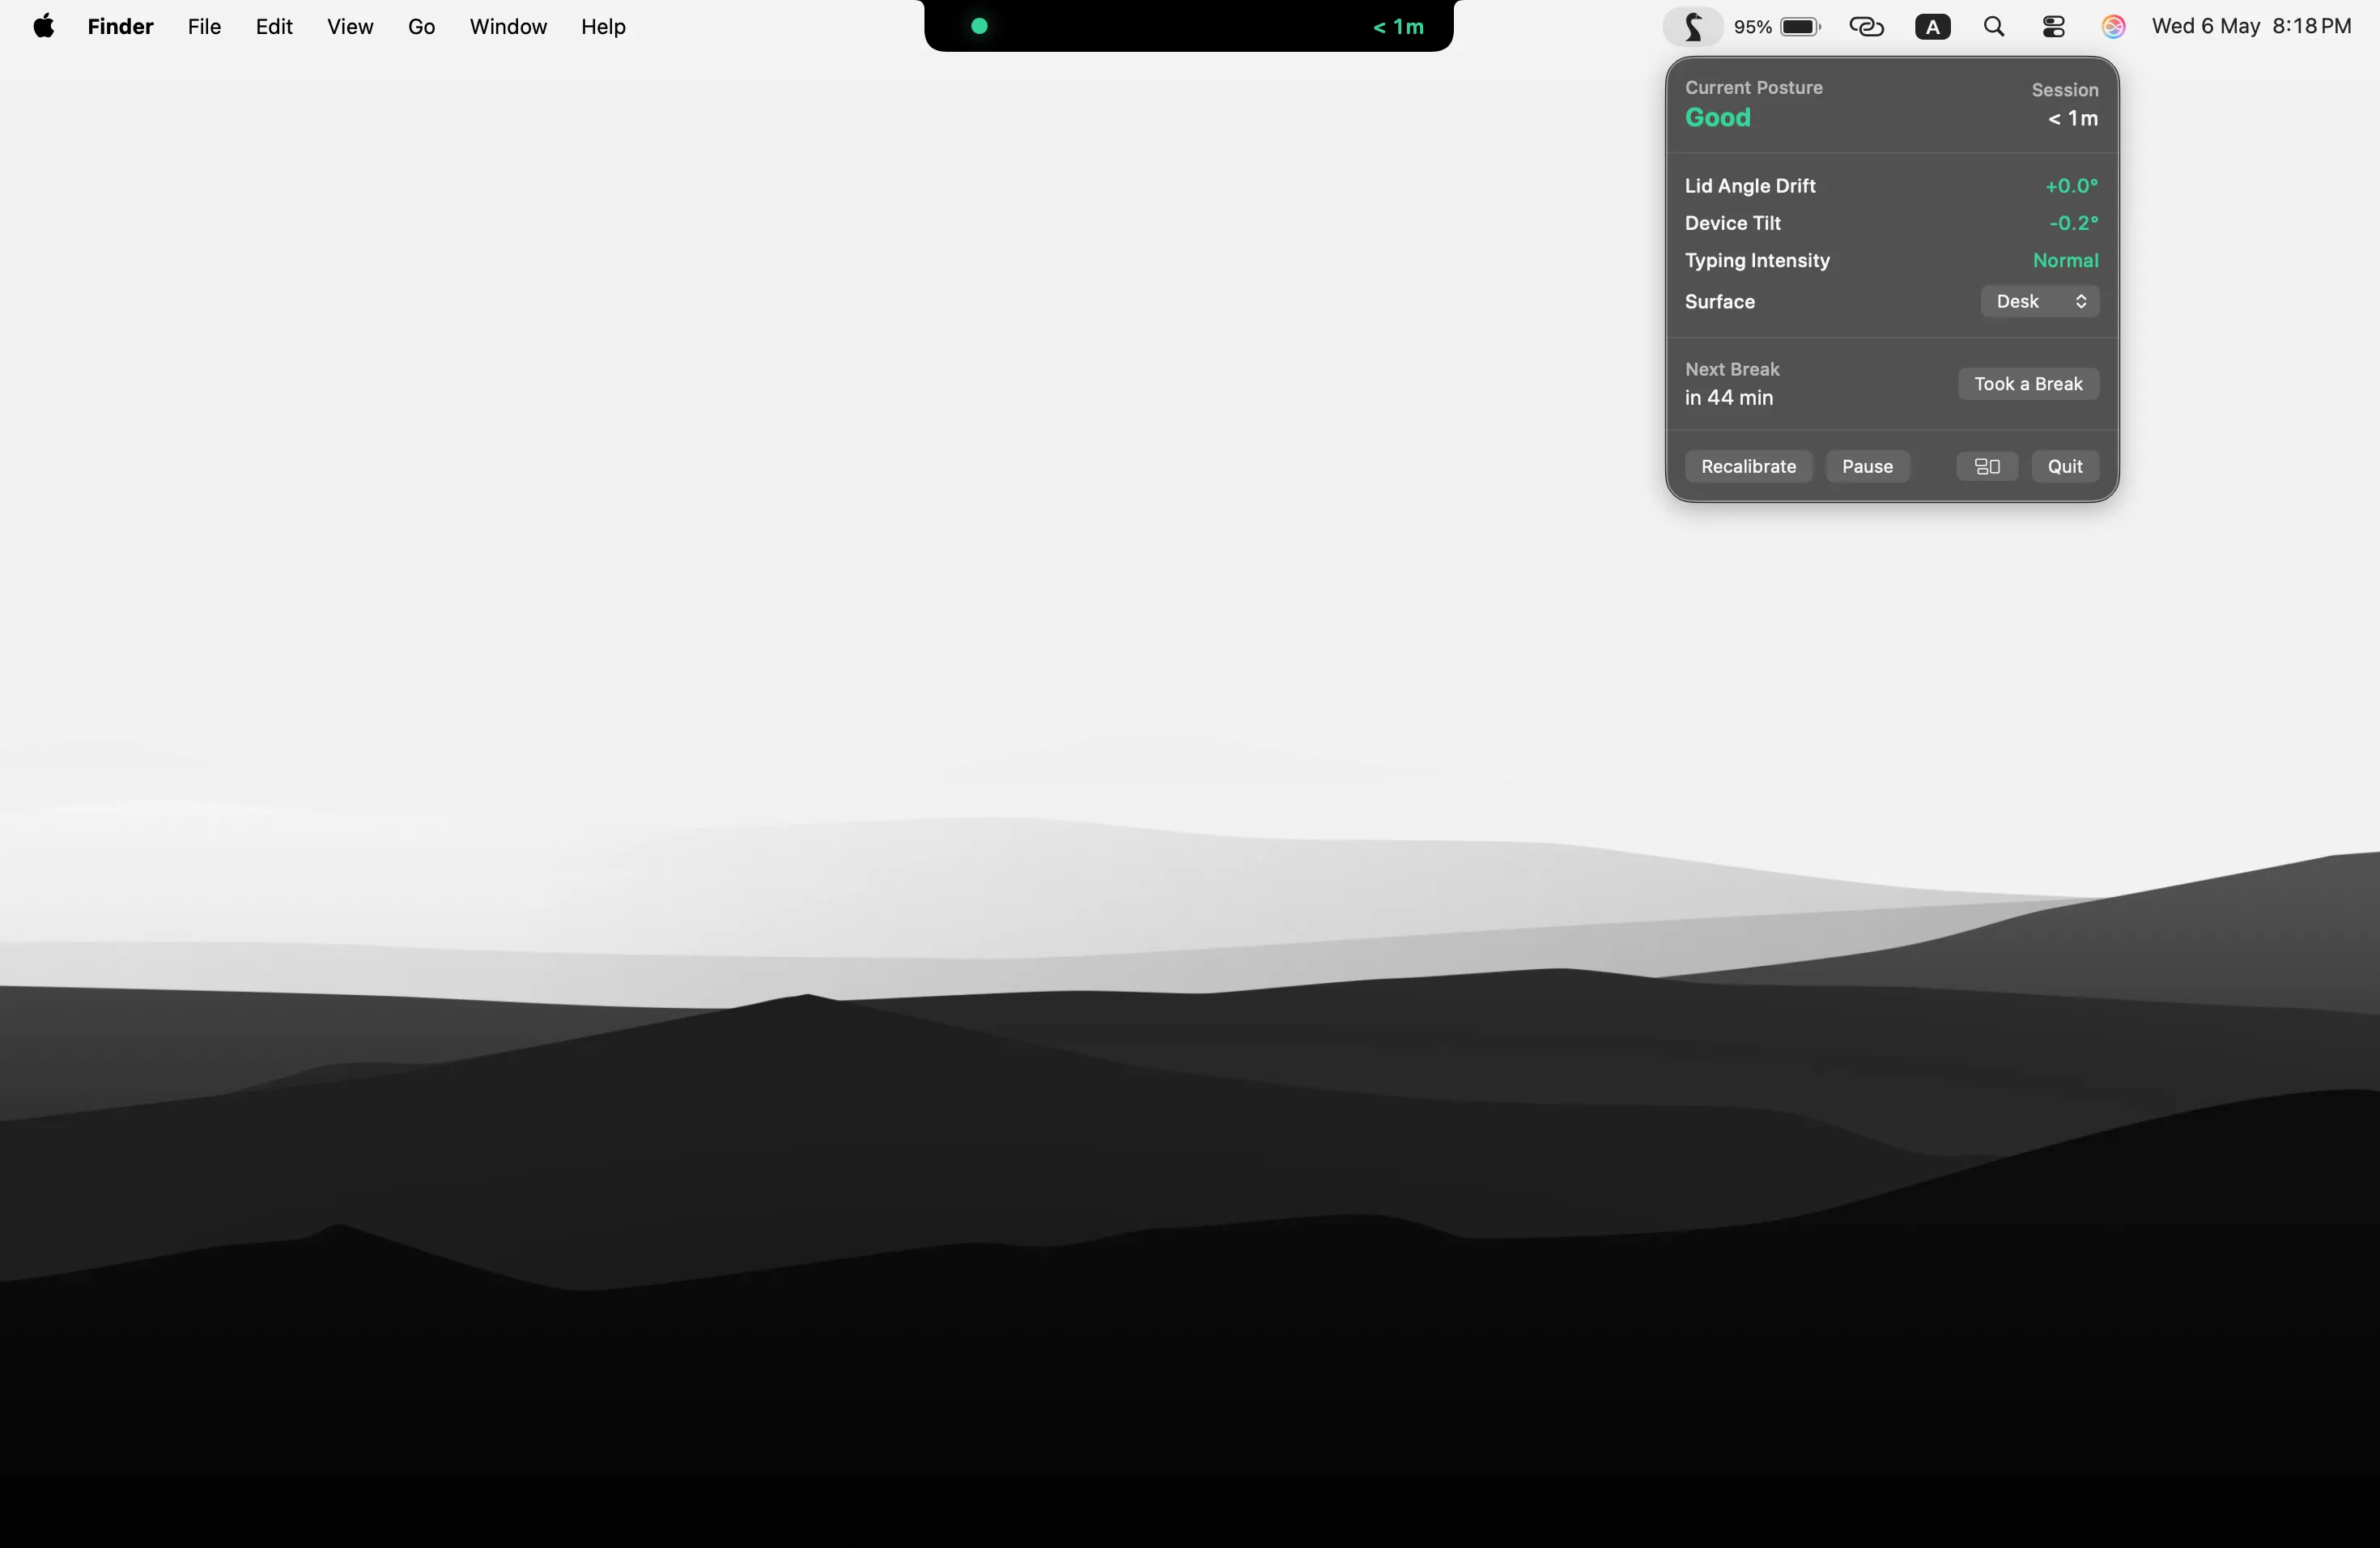Open the linked rings menu bar icon

coord(1866,27)
